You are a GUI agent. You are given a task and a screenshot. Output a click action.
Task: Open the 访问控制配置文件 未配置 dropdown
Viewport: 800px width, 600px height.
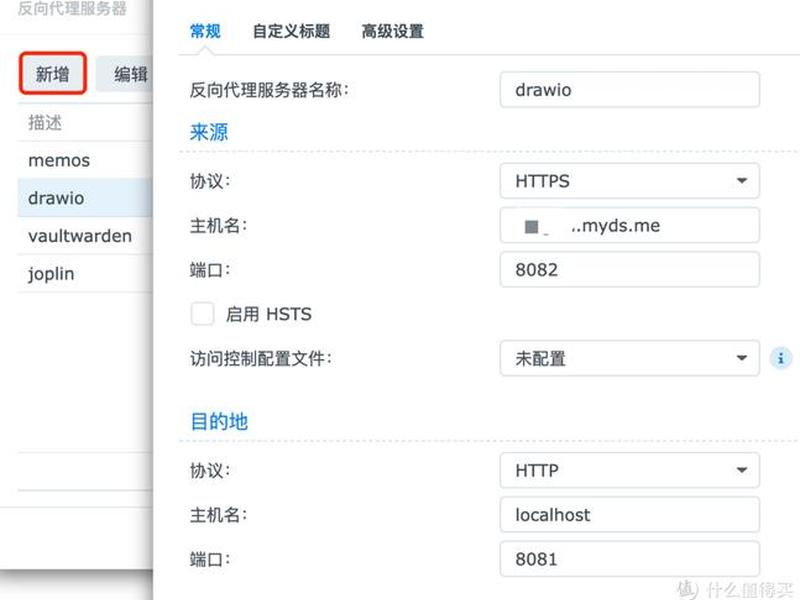(x=630, y=358)
